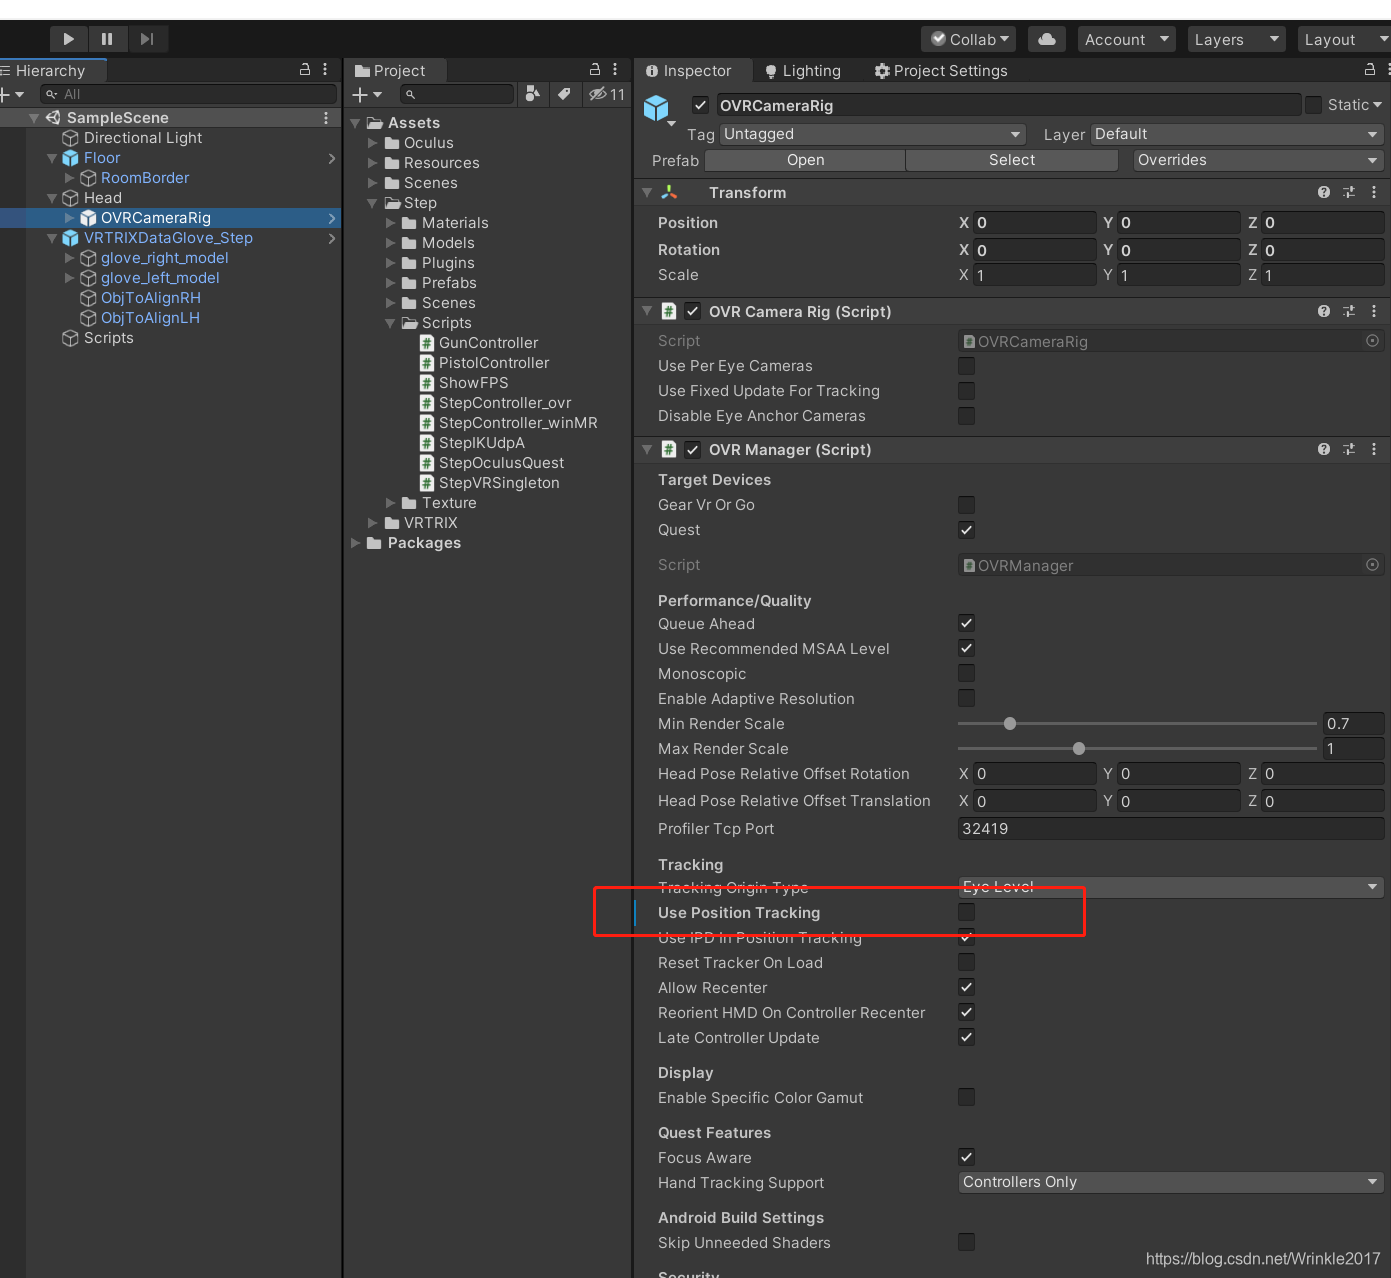This screenshot has width=1391, height=1278.
Task: Click the Profiler Tcp Port field
Action: [1171, 828]
